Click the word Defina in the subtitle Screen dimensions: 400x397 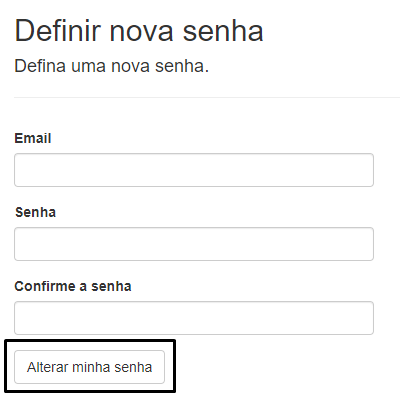point(40,66)
